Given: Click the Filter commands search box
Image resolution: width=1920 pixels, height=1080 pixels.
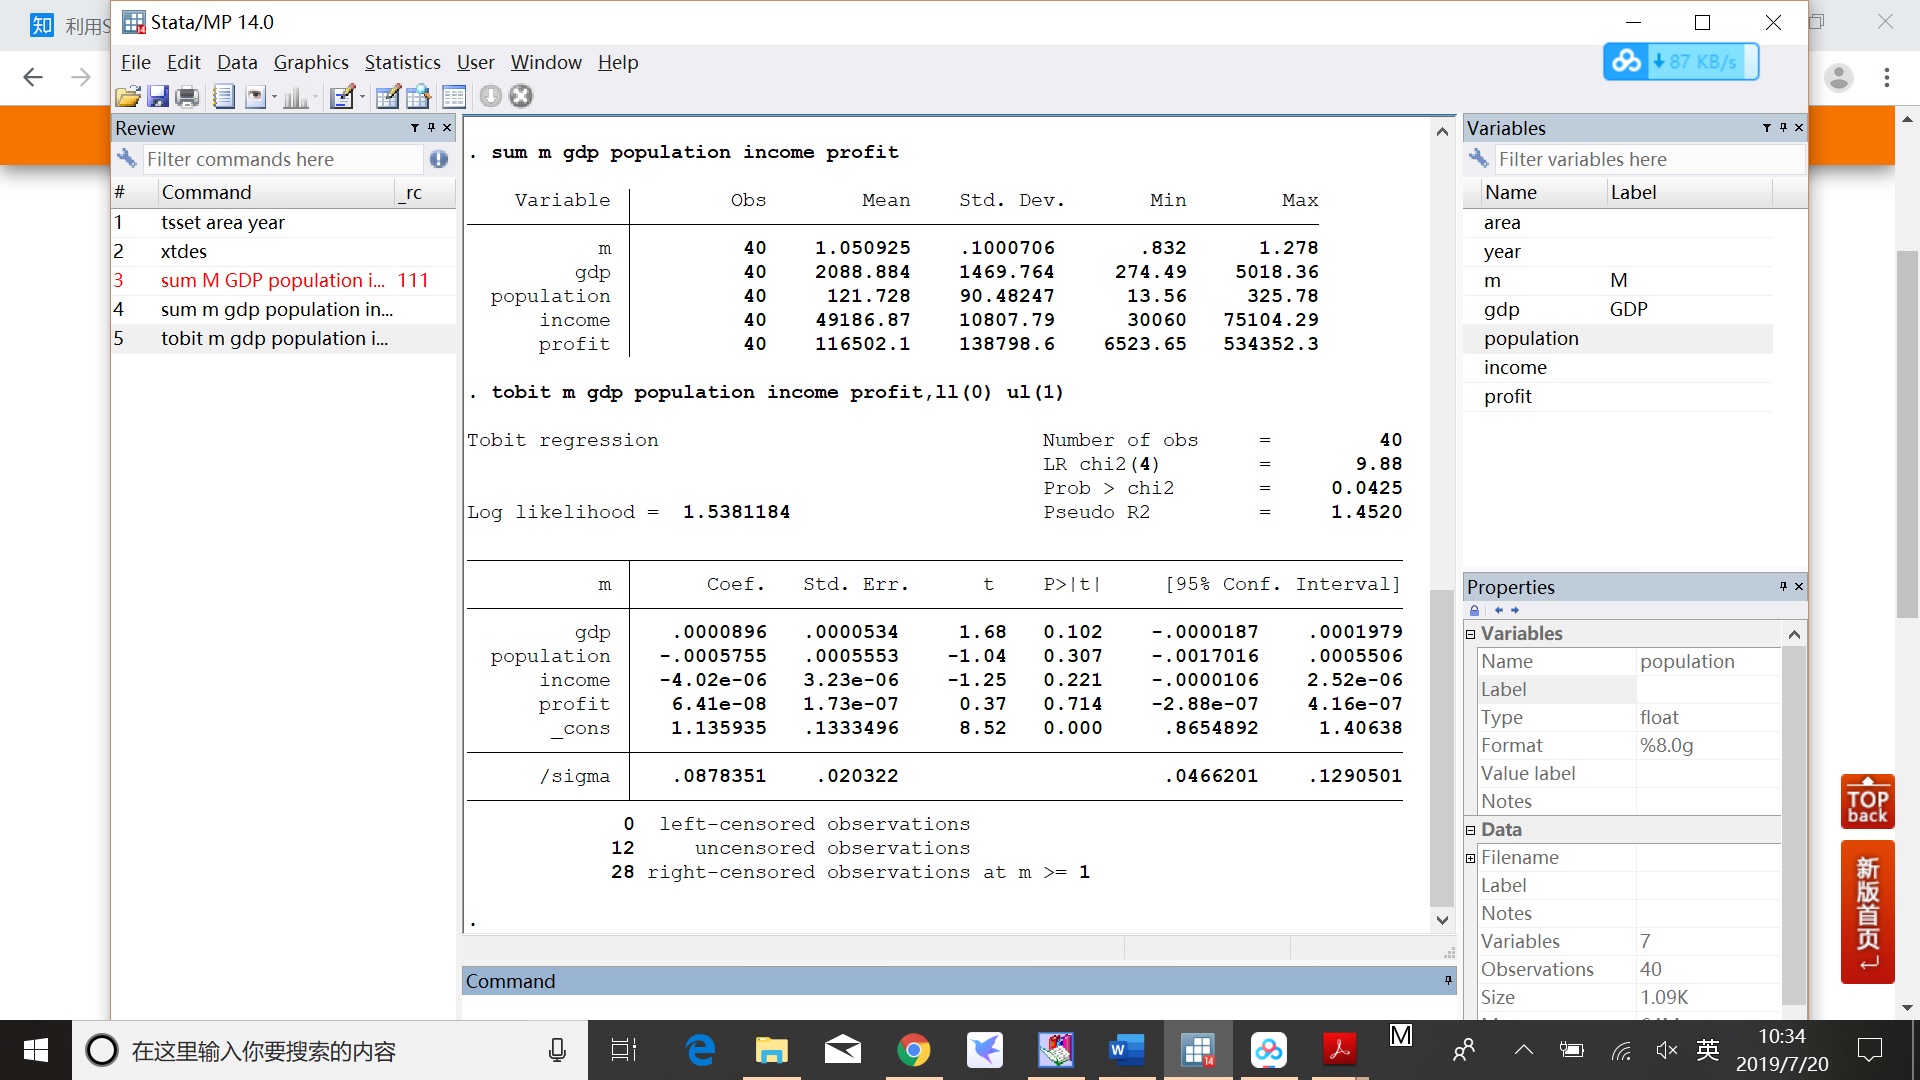Looking at the screenshot, I should pos(282,157).
